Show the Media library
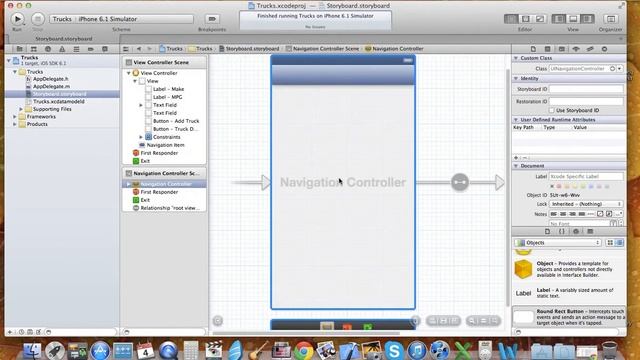This screenshot has height=360, width=640. tap(590, 231)
